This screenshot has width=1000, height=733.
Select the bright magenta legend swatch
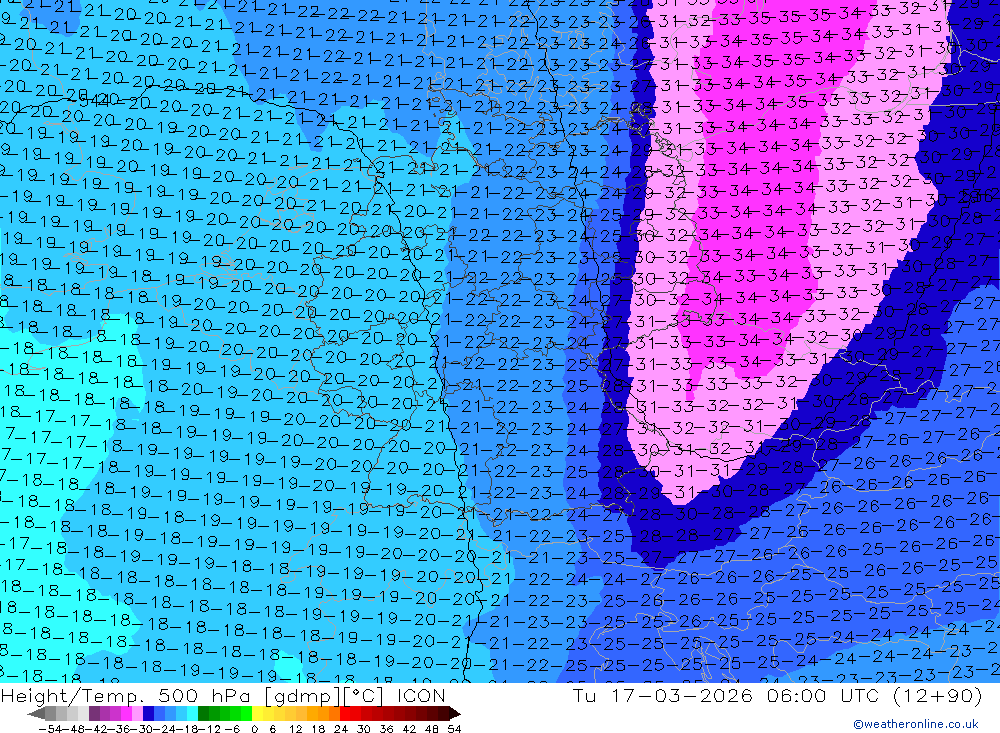point(126,714)
